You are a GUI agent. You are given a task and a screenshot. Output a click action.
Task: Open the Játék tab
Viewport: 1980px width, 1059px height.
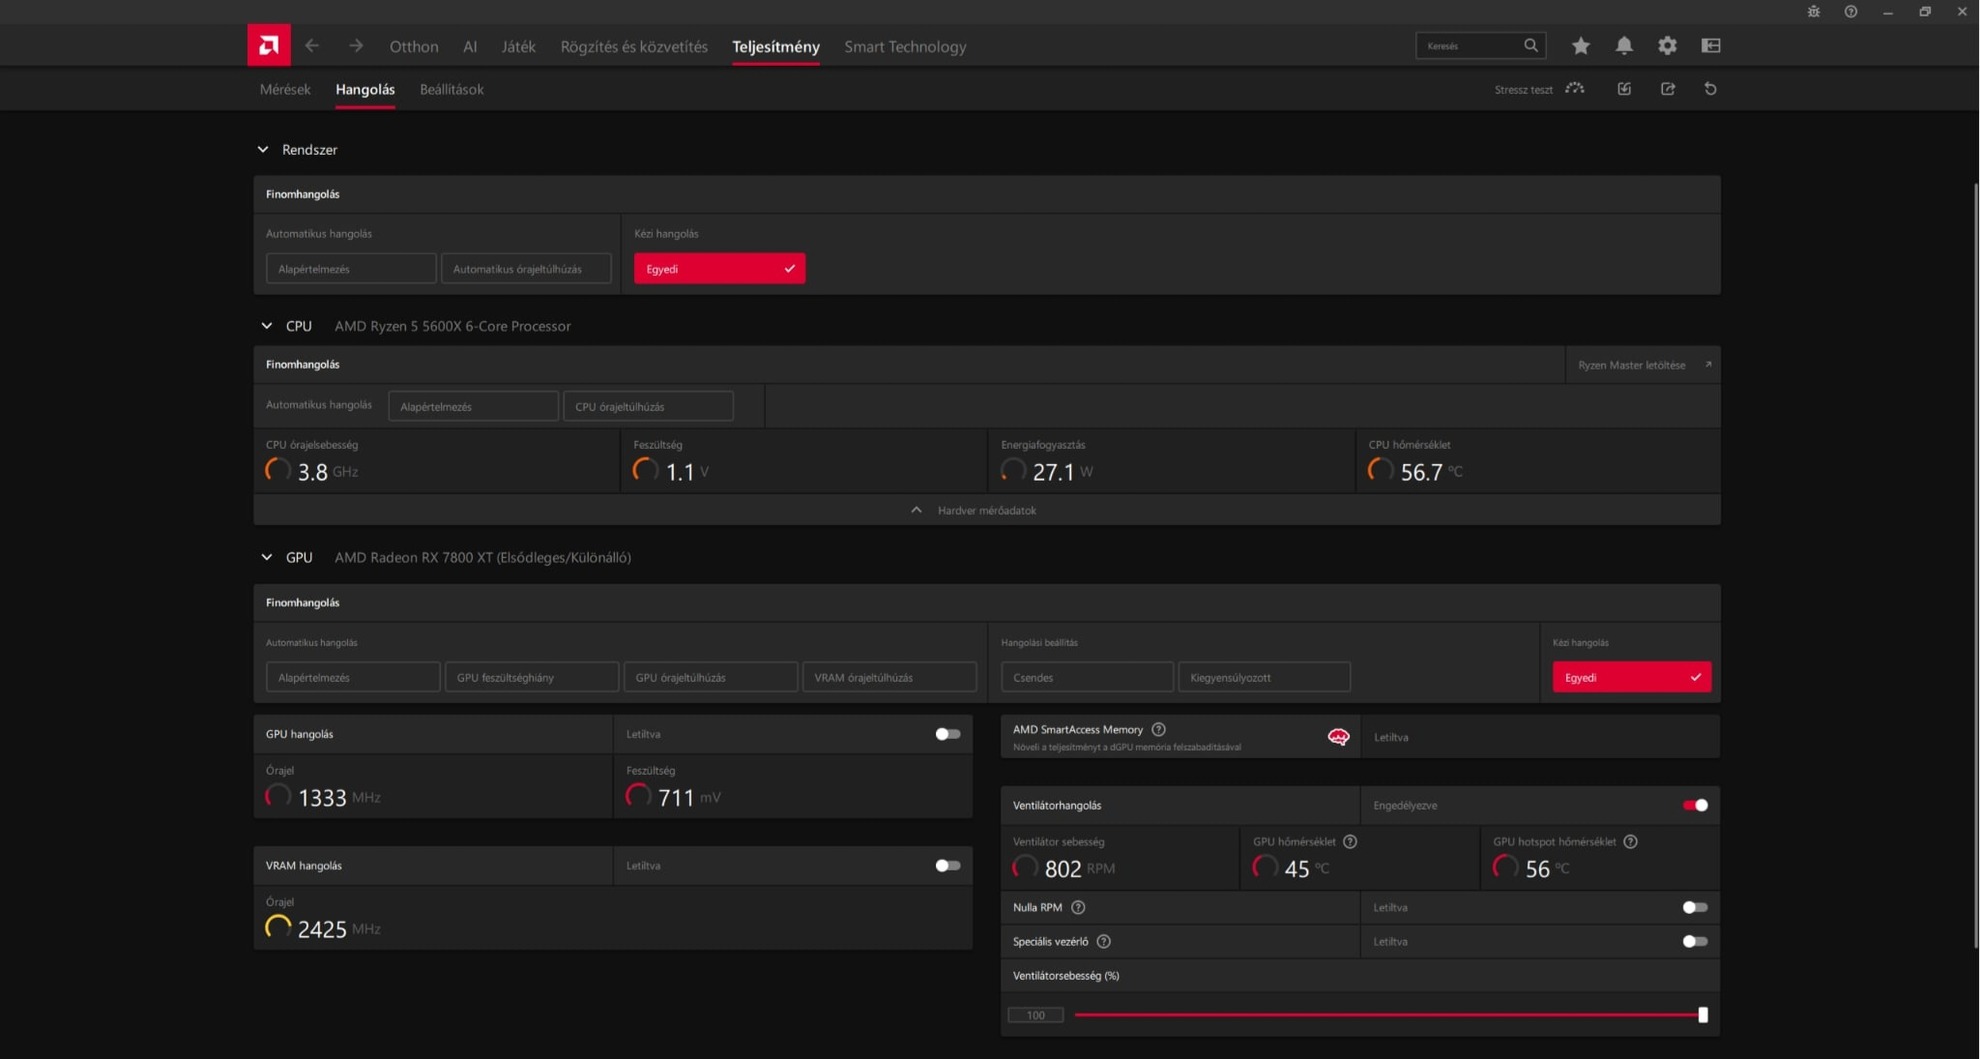coord(518,47)
